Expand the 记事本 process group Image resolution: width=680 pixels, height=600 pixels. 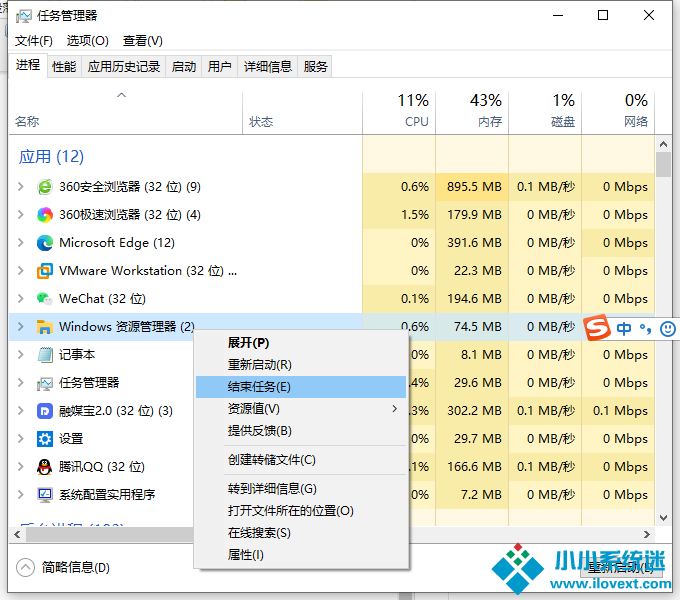[x=20, y=355]
